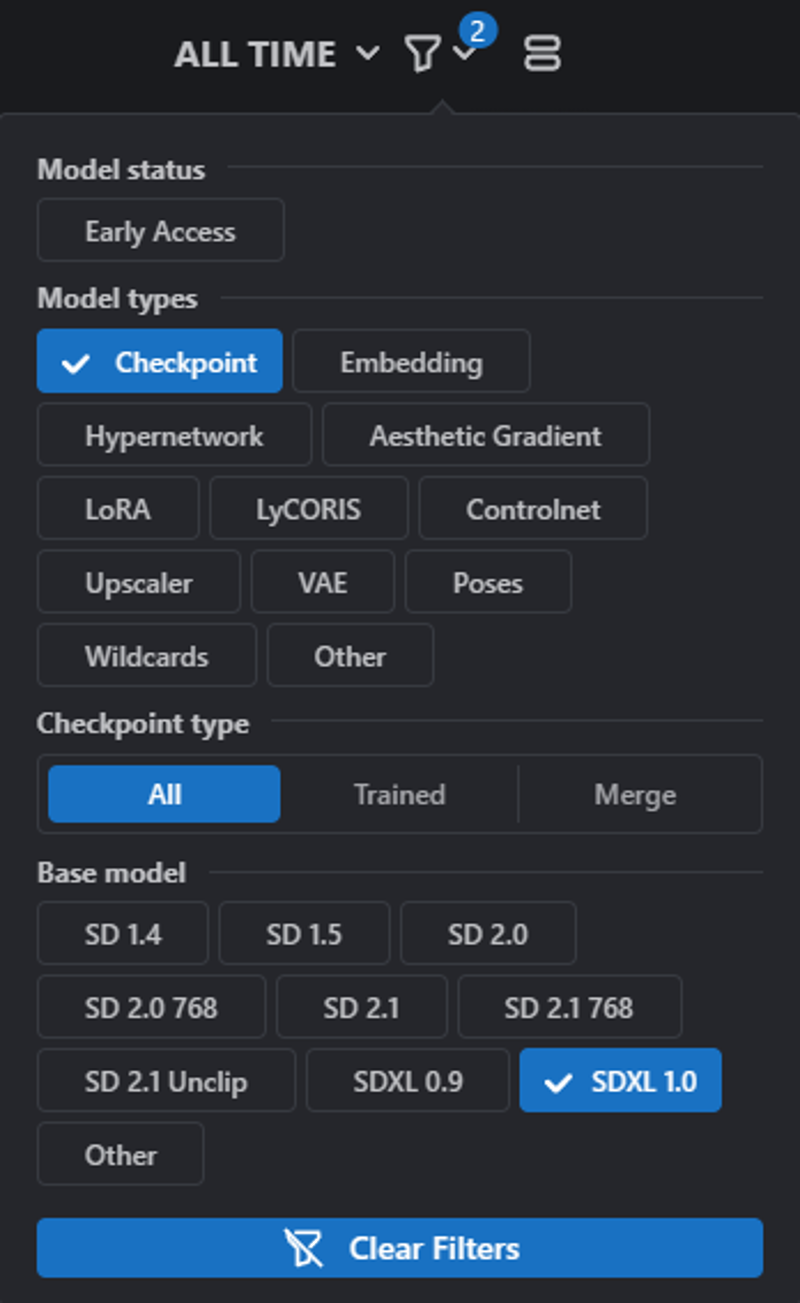Click the Clear Filters button
The image size is (800, 1303).
(x=400, y=1247)
